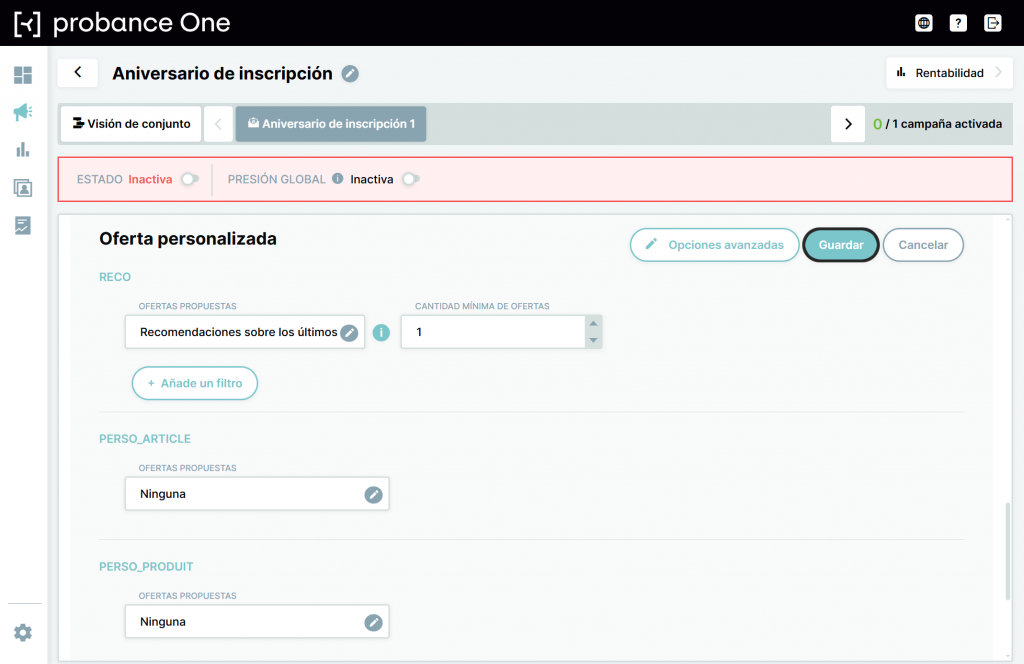Viewport: 1024px width, 664px height.
Task: Click the Guardar button
Action: (840, 245)
